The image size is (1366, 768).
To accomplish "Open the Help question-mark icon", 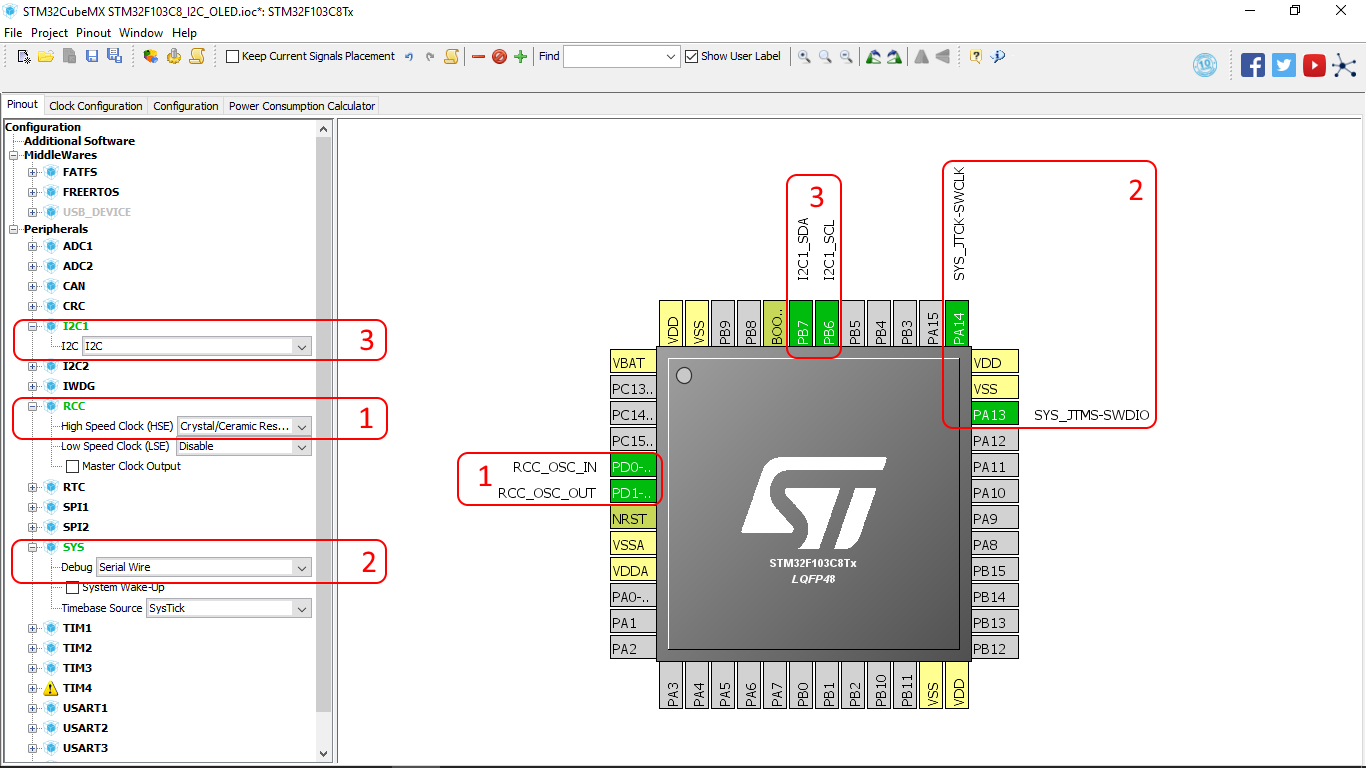I will click(975, 57).
